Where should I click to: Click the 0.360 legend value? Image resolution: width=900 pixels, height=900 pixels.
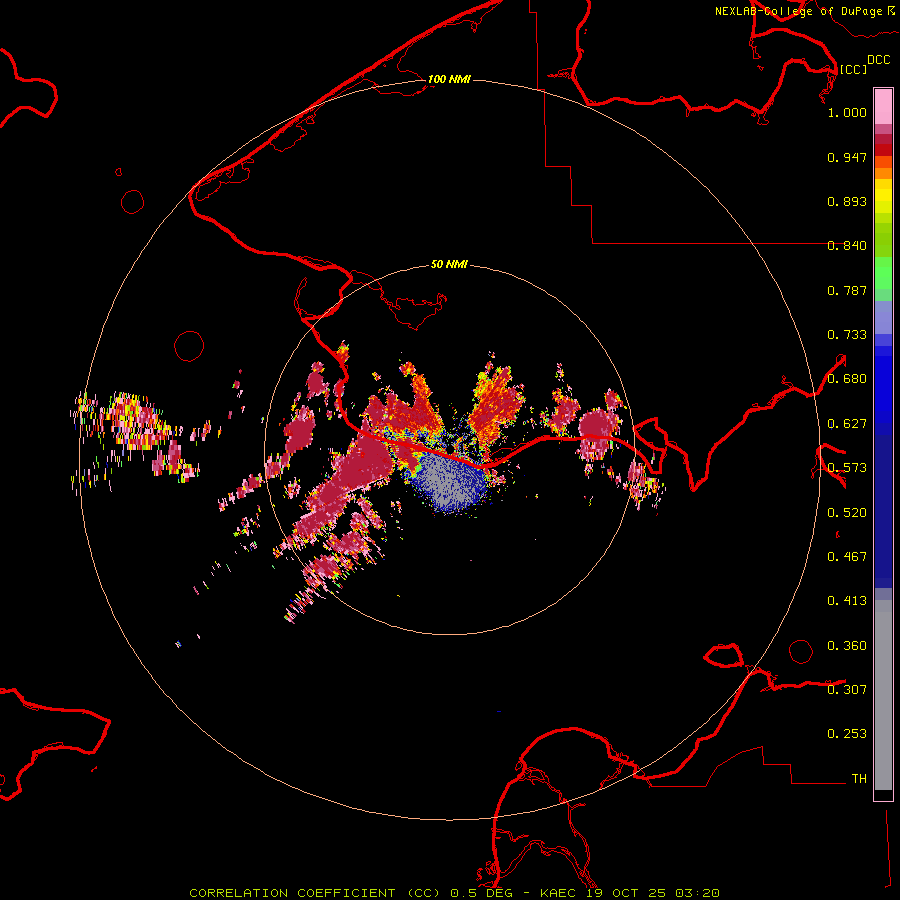[847, 646]
